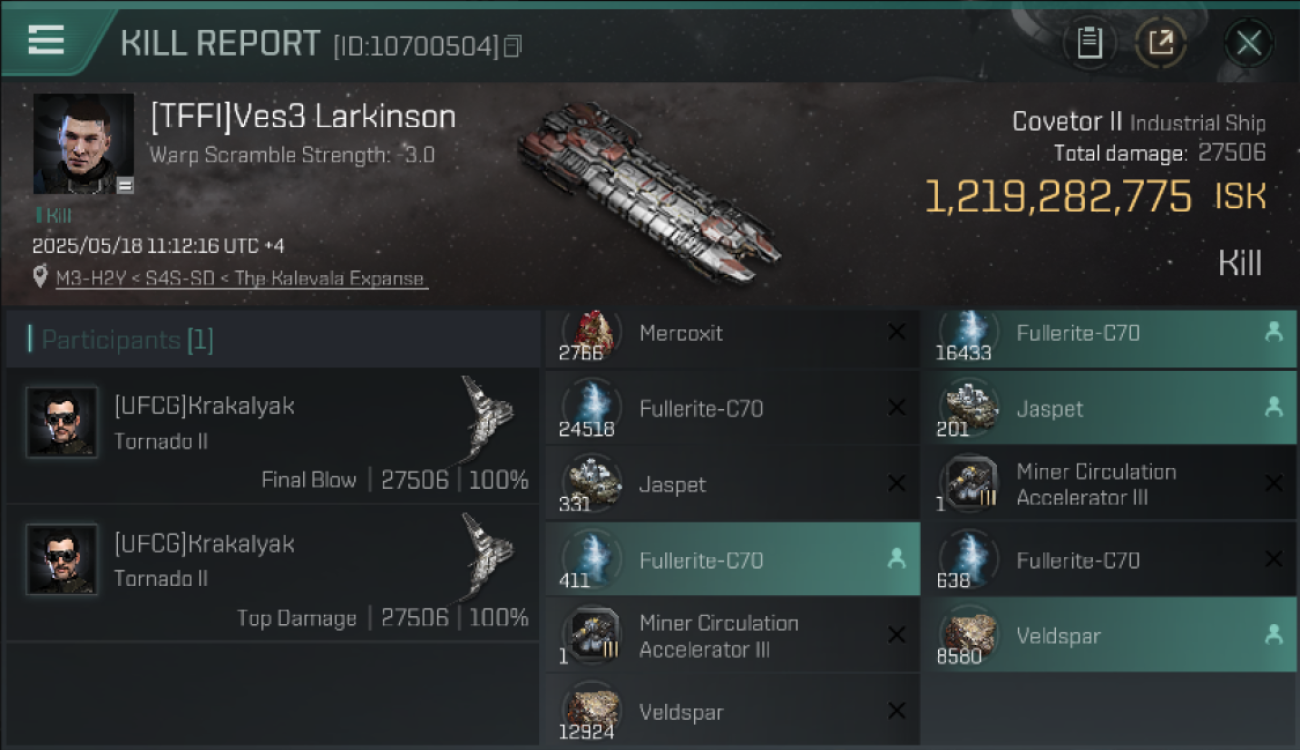Screen dimensions: 1300x750
Task: Click the X on Jaspet 331 row
Action: tap(896, 483)
